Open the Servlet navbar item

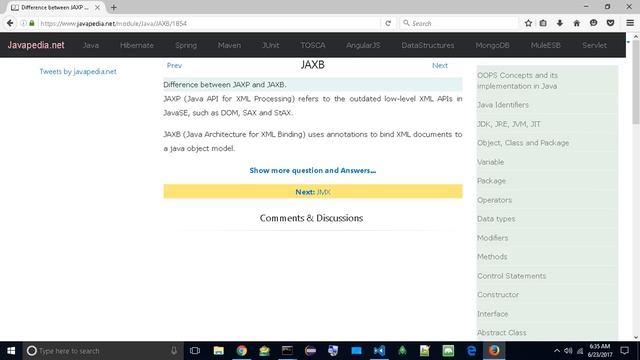tap(594, 45)
